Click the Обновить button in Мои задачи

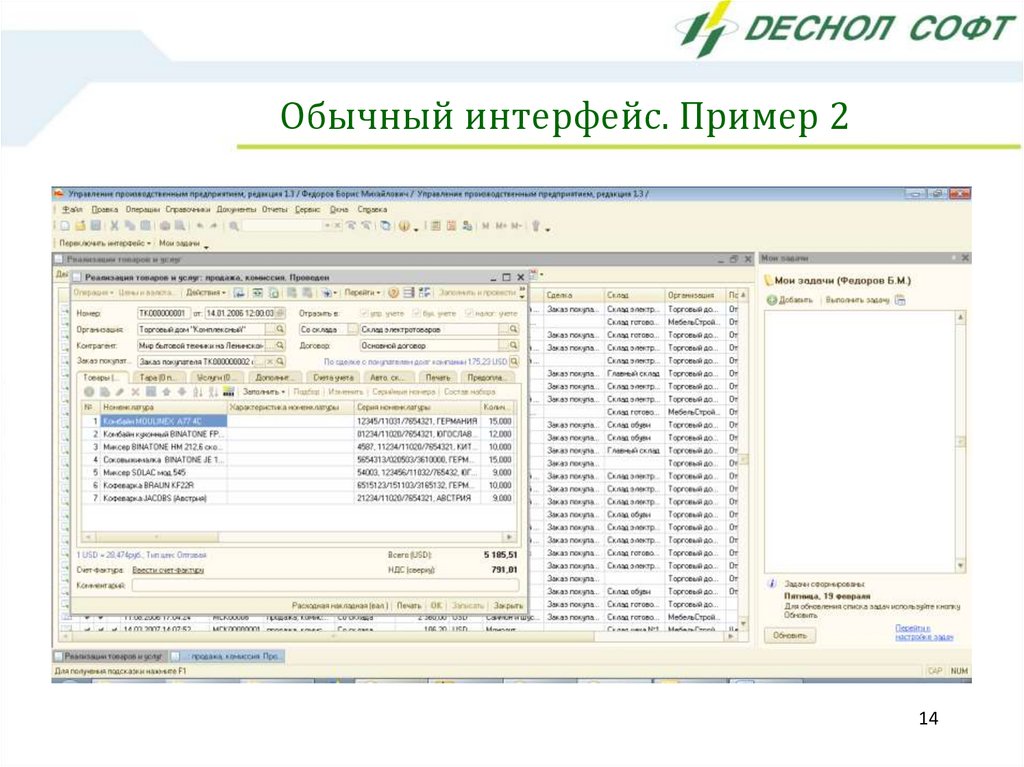(790, 636)
